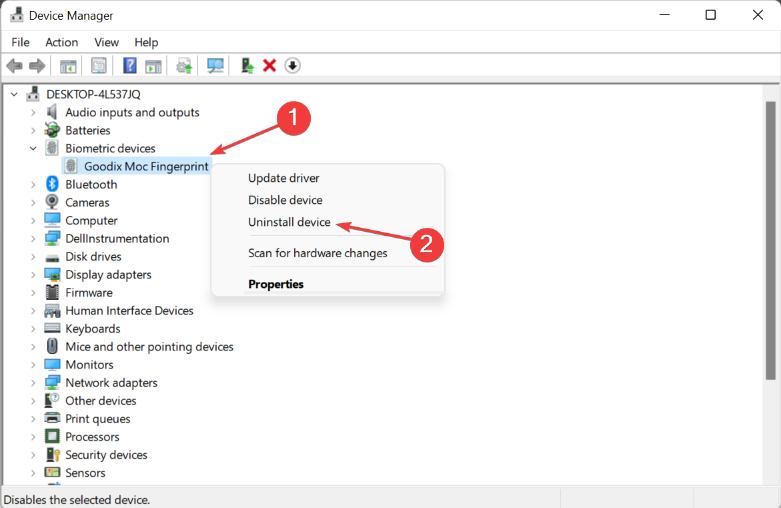Select the DellInstrumentation label

coord(117,238)
